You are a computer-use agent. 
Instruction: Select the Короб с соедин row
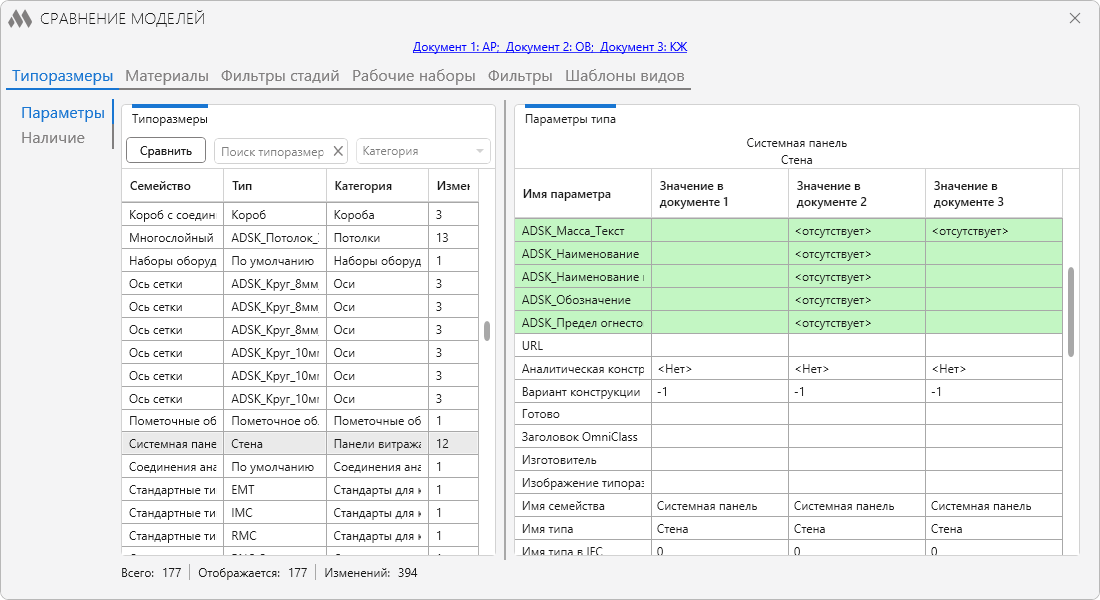[x=300, y=215]
